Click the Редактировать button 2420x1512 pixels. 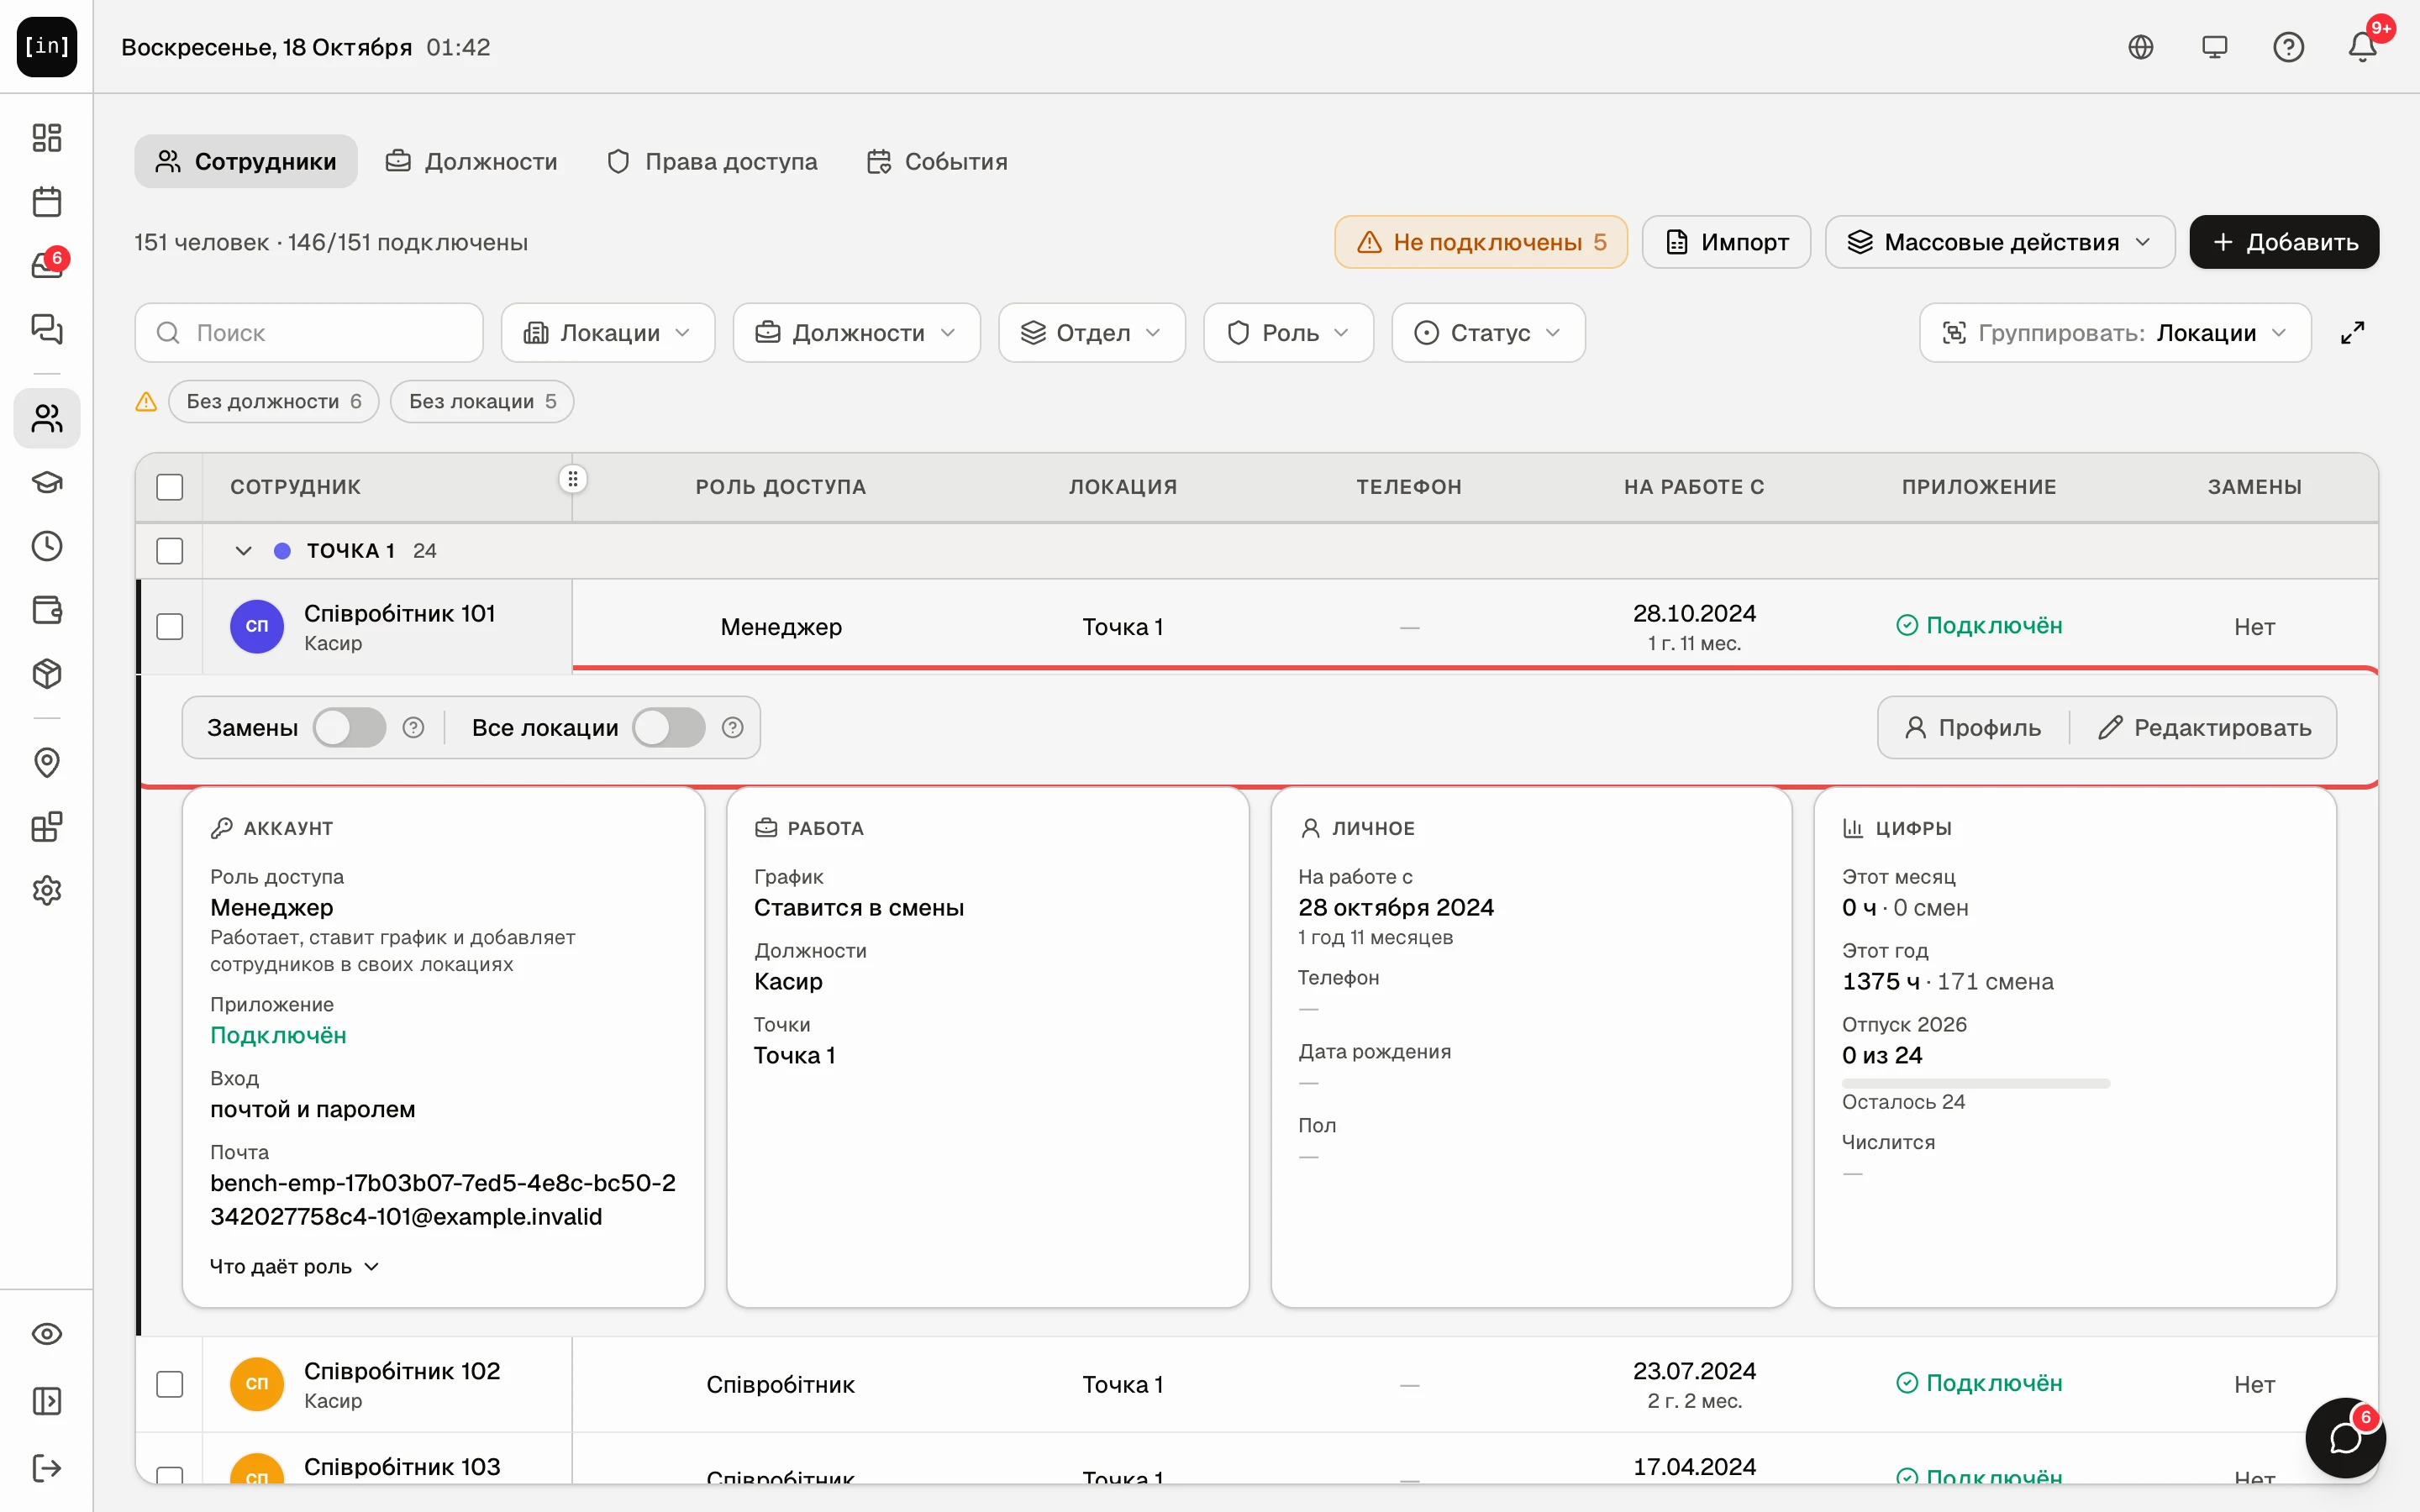click(x=2205, y=727)
